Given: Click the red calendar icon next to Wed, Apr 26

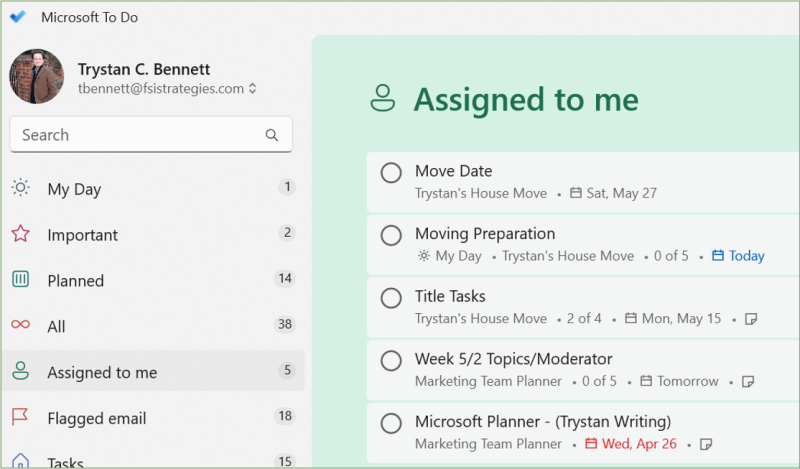Looking at the screenshot, I should pyautogui.click(x=591, y=443).
